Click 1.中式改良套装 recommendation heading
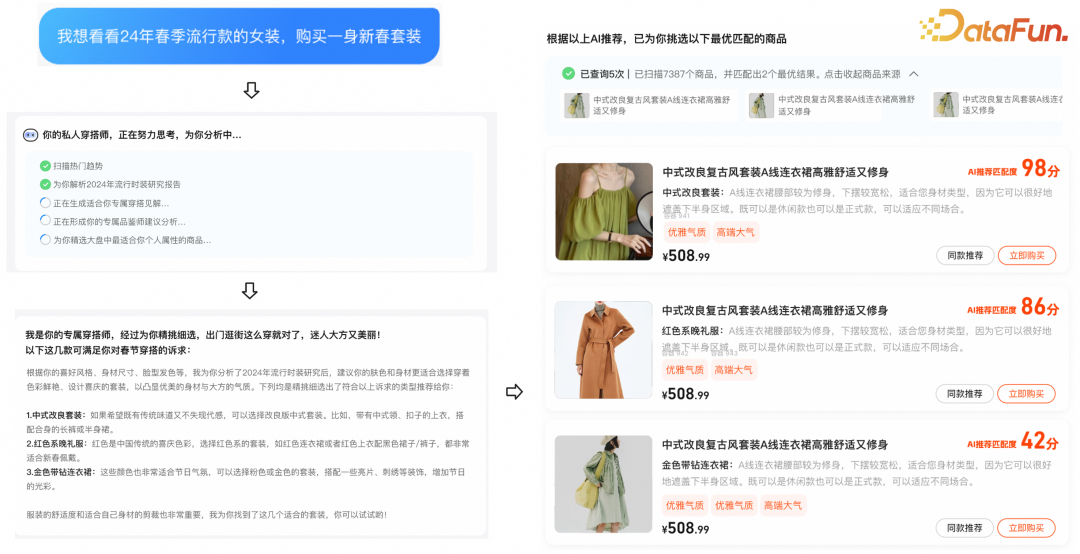Screen dimensions: 1080x554 (56, 415)
